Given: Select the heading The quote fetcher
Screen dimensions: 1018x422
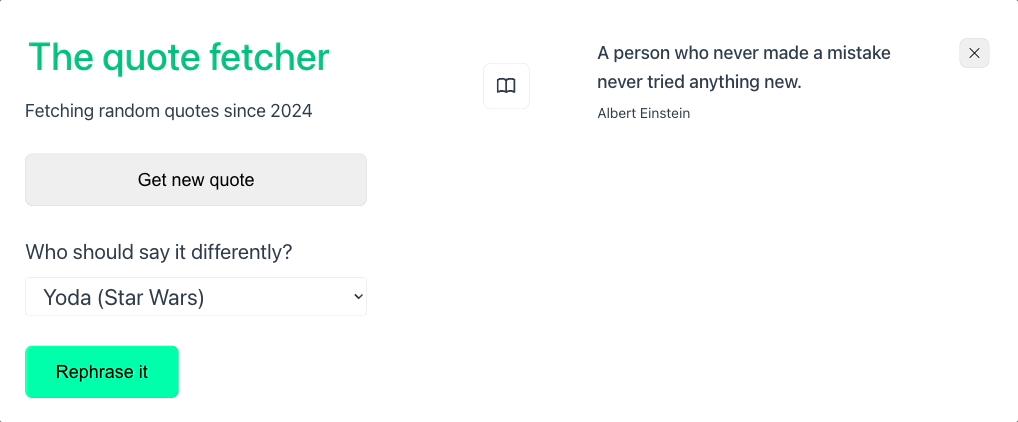Looking at the screenshot, I should pyautogui.click(x=179, y=56).
